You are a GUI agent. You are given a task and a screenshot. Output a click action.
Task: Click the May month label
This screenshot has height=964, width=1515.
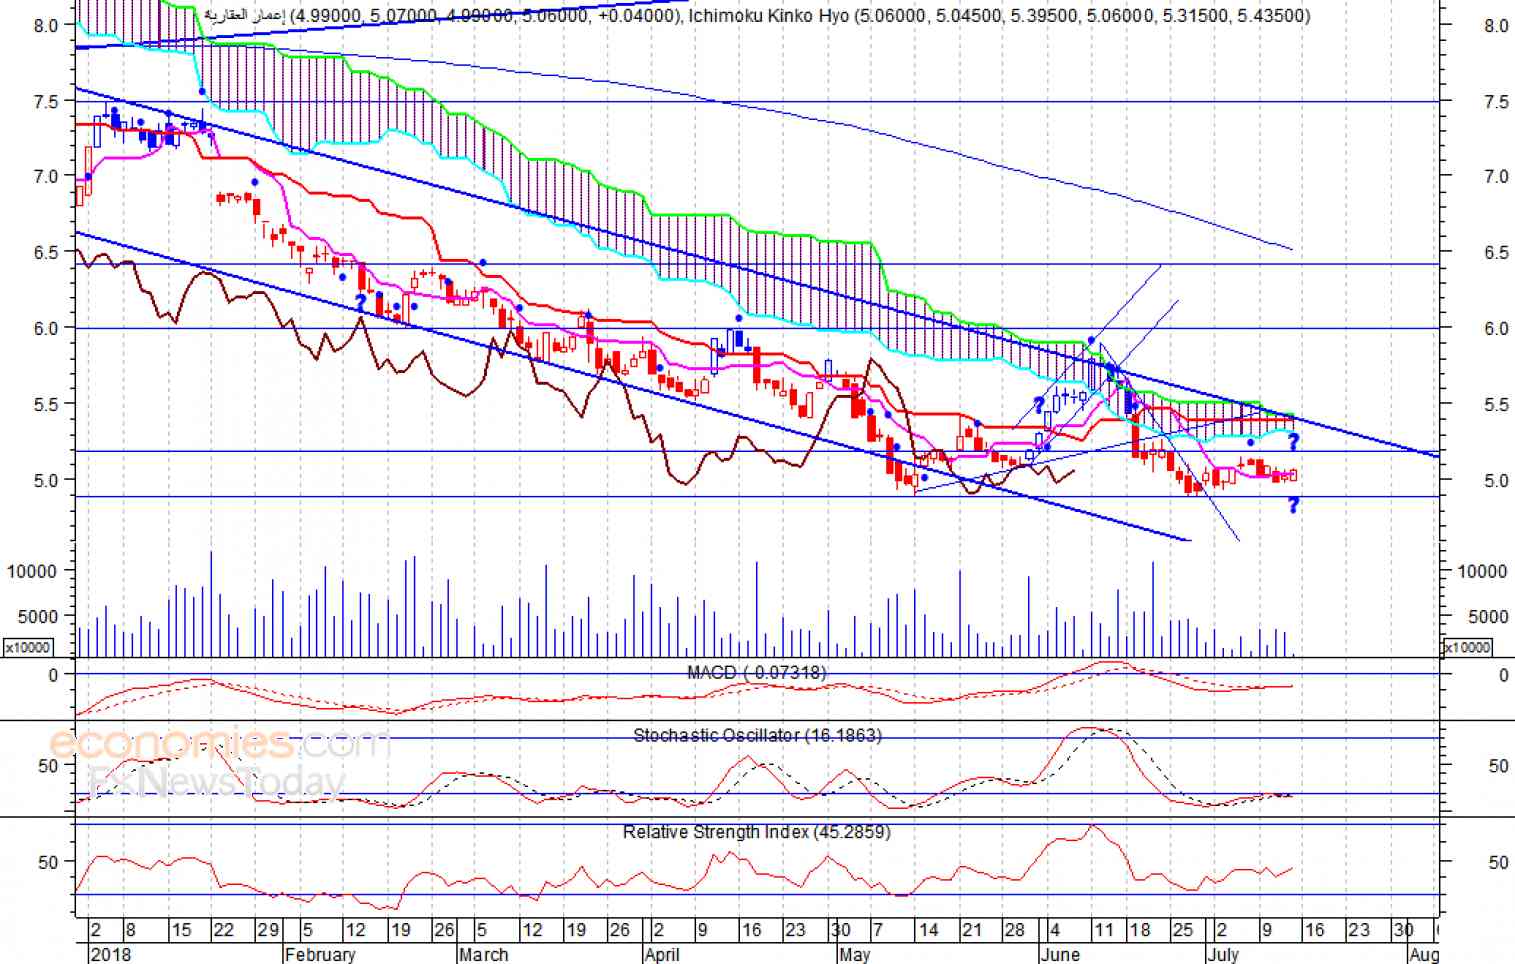click(x=855, y=954)
